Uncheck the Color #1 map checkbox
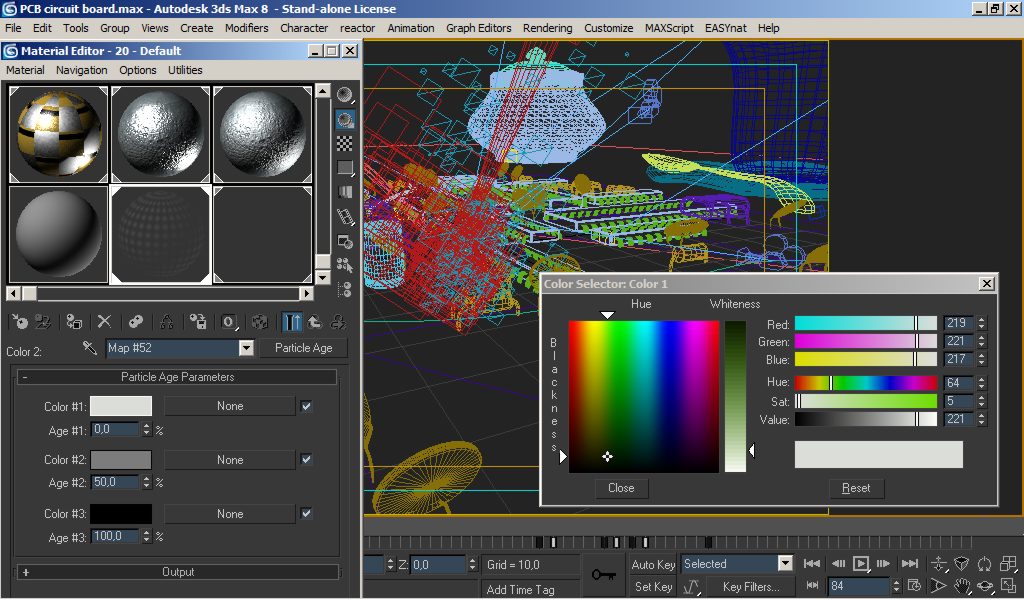Image resolution: width=1024 pixels, height=600 pixels. 306,406
